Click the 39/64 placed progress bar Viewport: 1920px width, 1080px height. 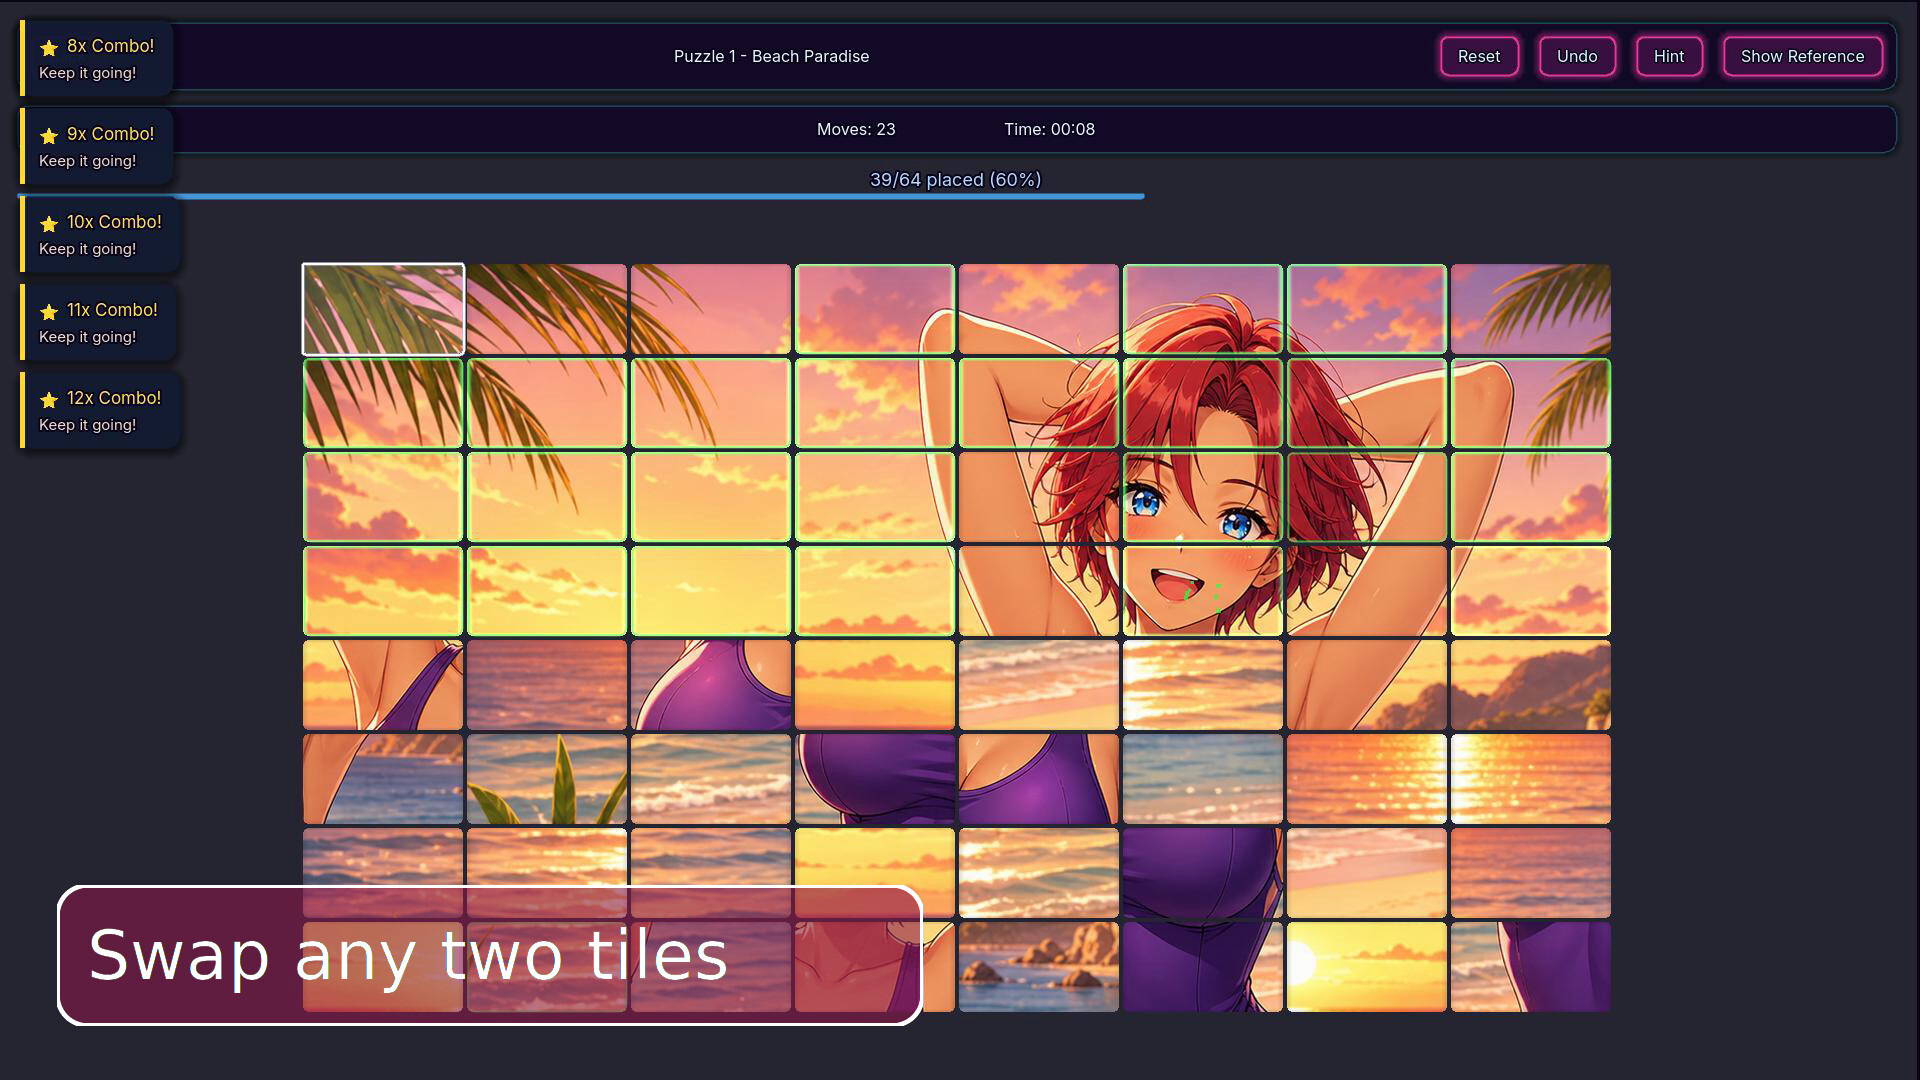click(x=957, y=196)
